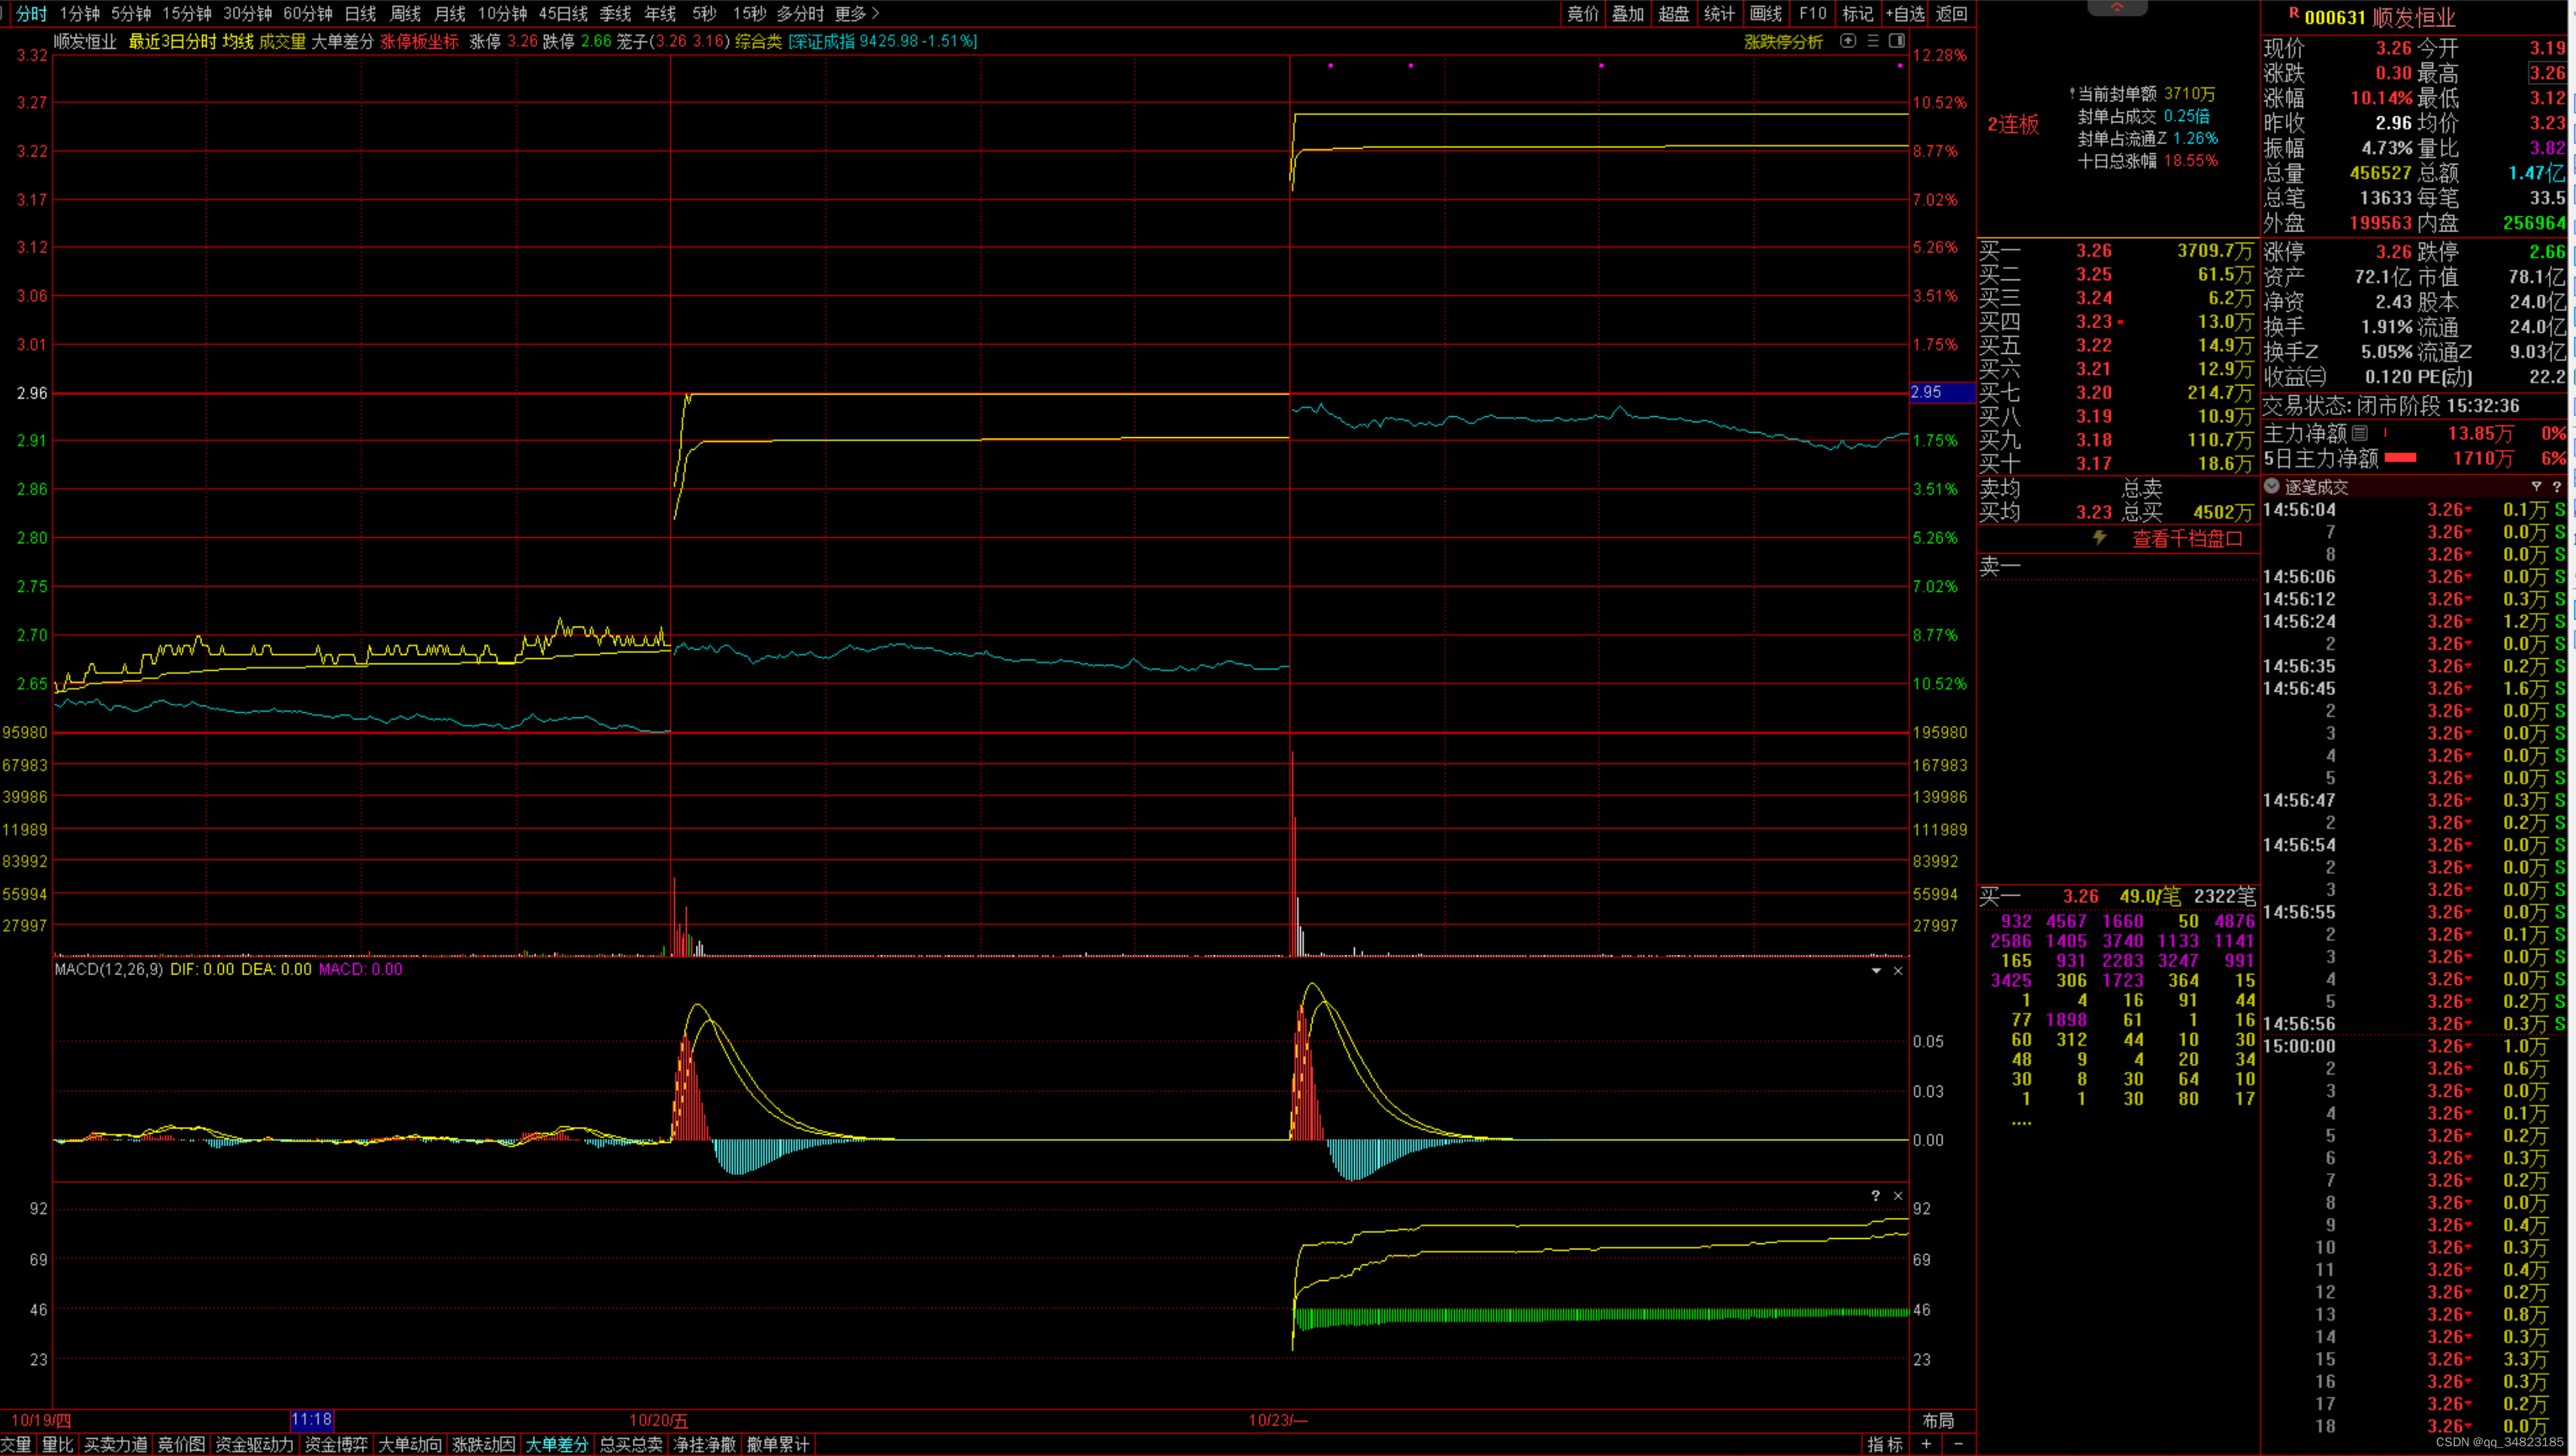Click the 11:18 time marker on axis
2576x1456 pixels.
[312, 1420]
